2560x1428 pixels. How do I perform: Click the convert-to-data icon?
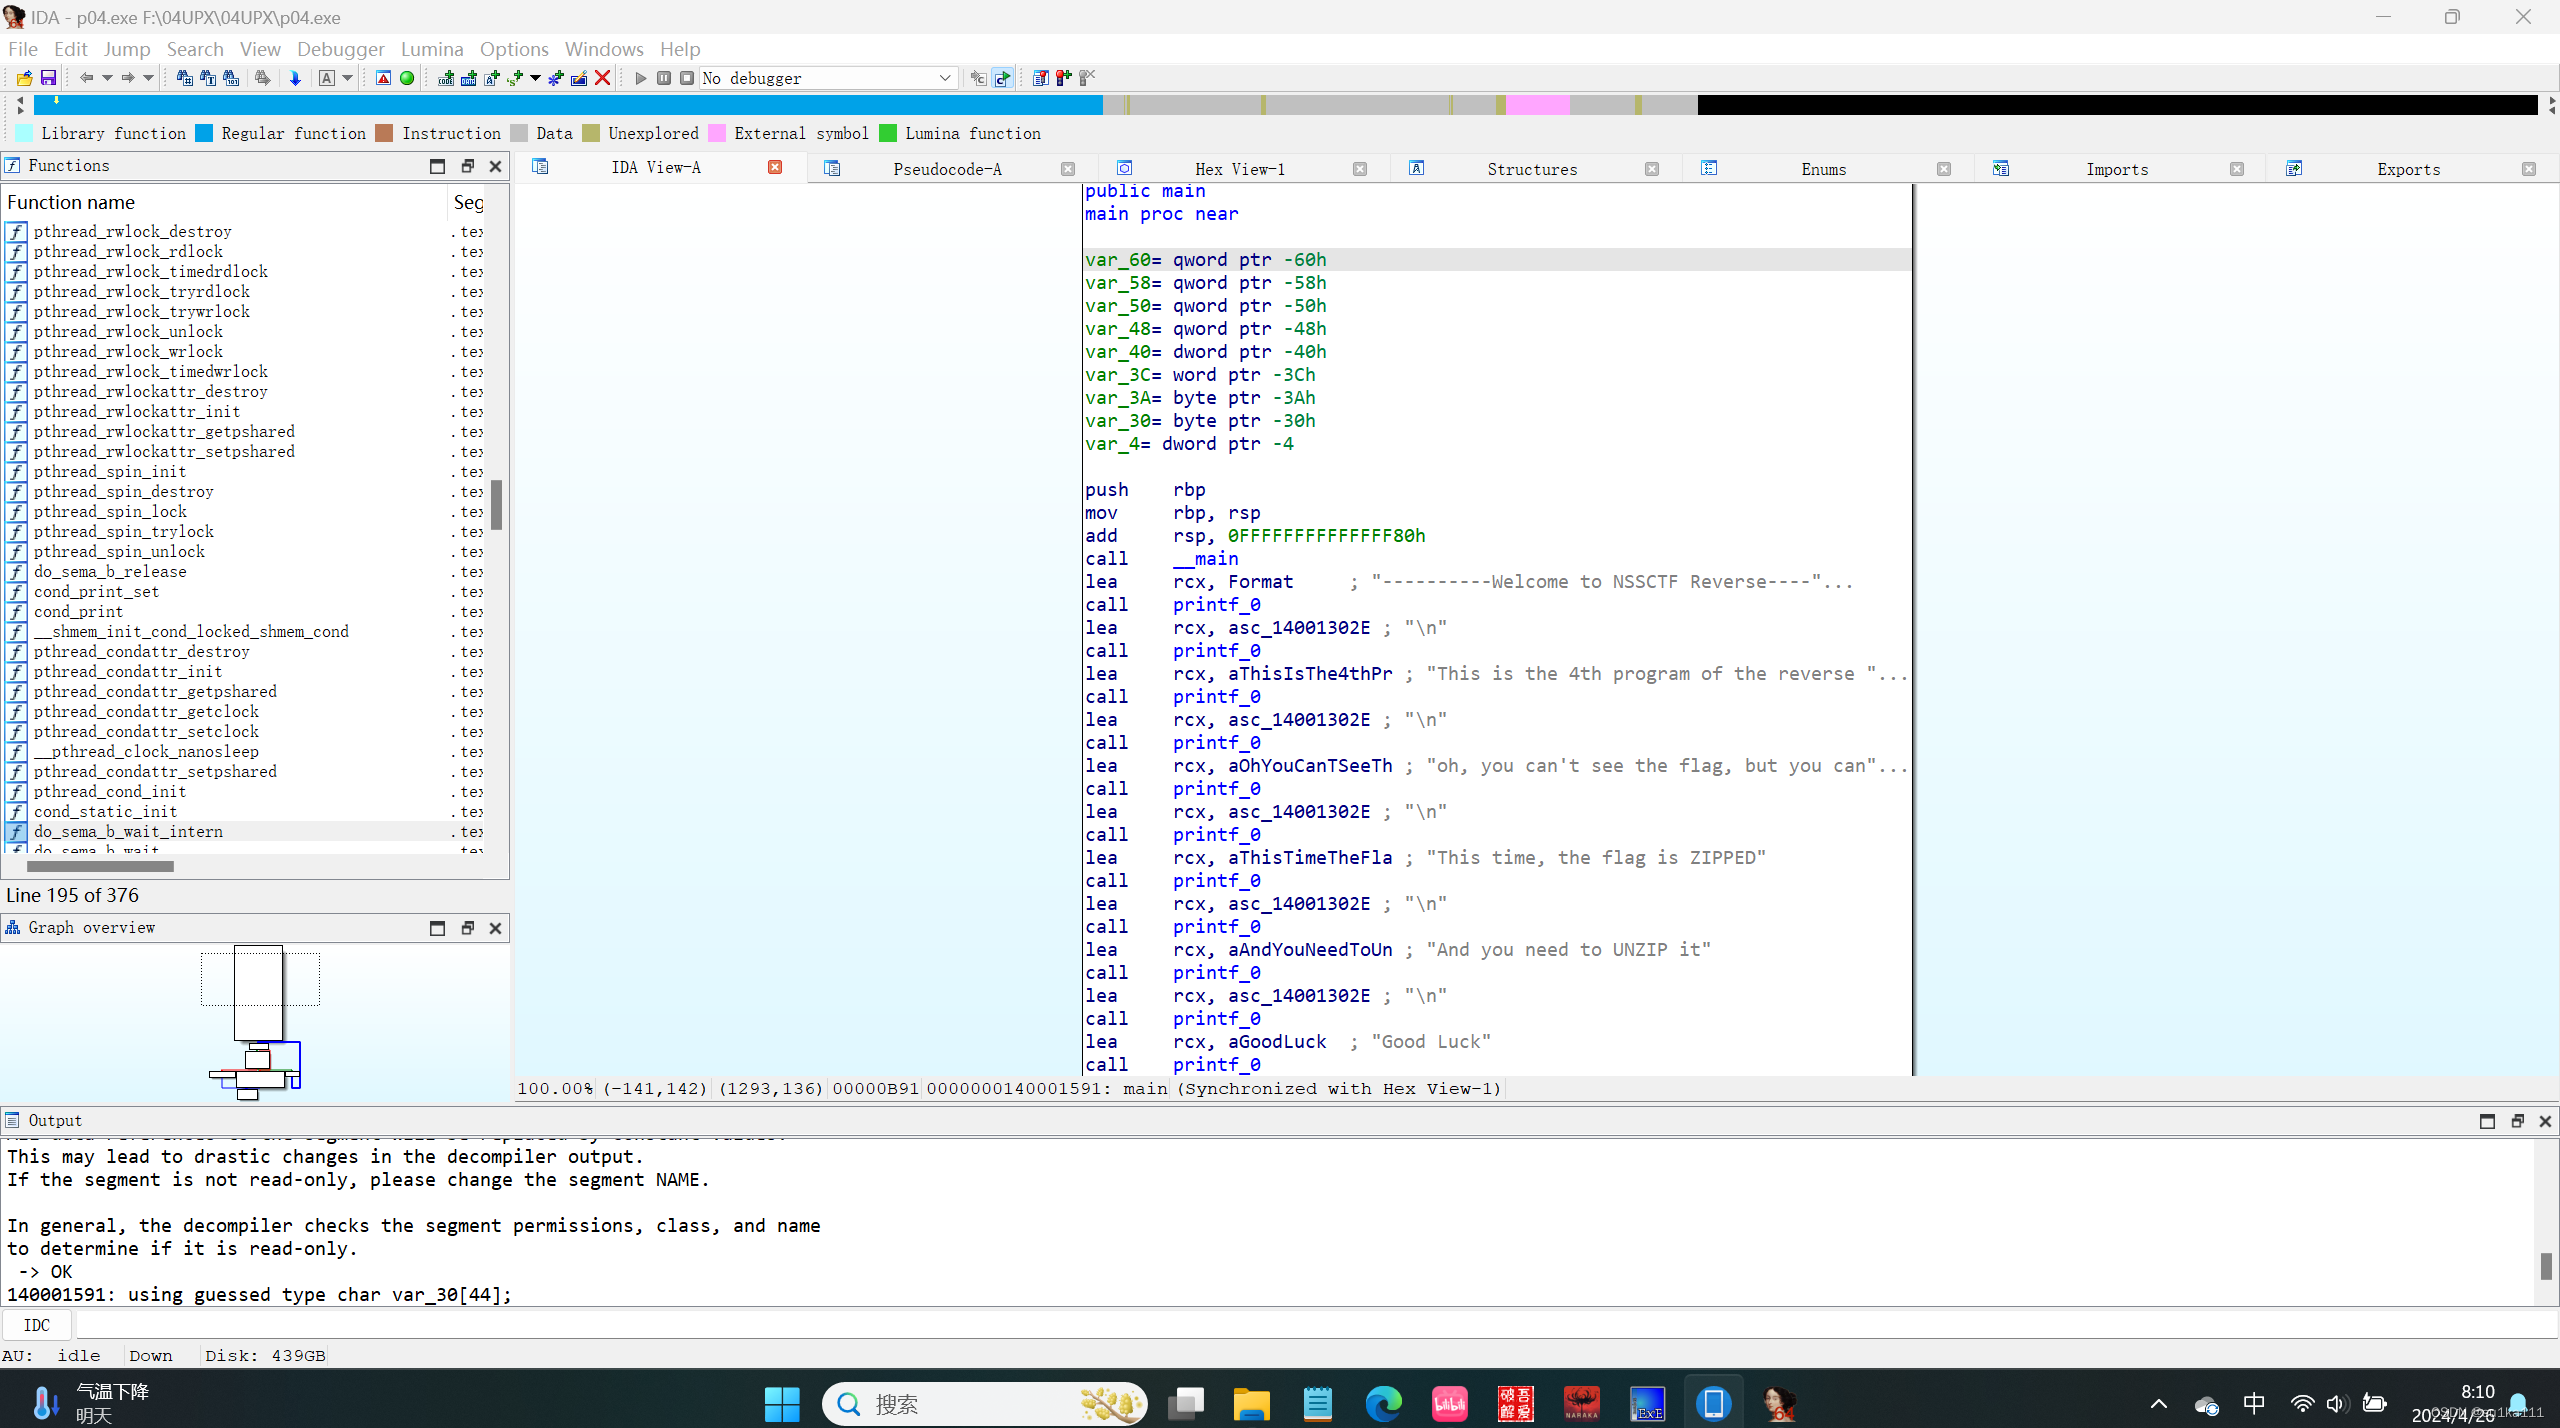(x=469, y=78)
